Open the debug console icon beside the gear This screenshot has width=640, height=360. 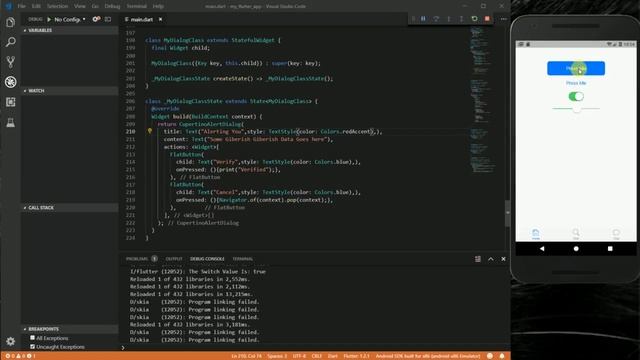tap(108, 19)
